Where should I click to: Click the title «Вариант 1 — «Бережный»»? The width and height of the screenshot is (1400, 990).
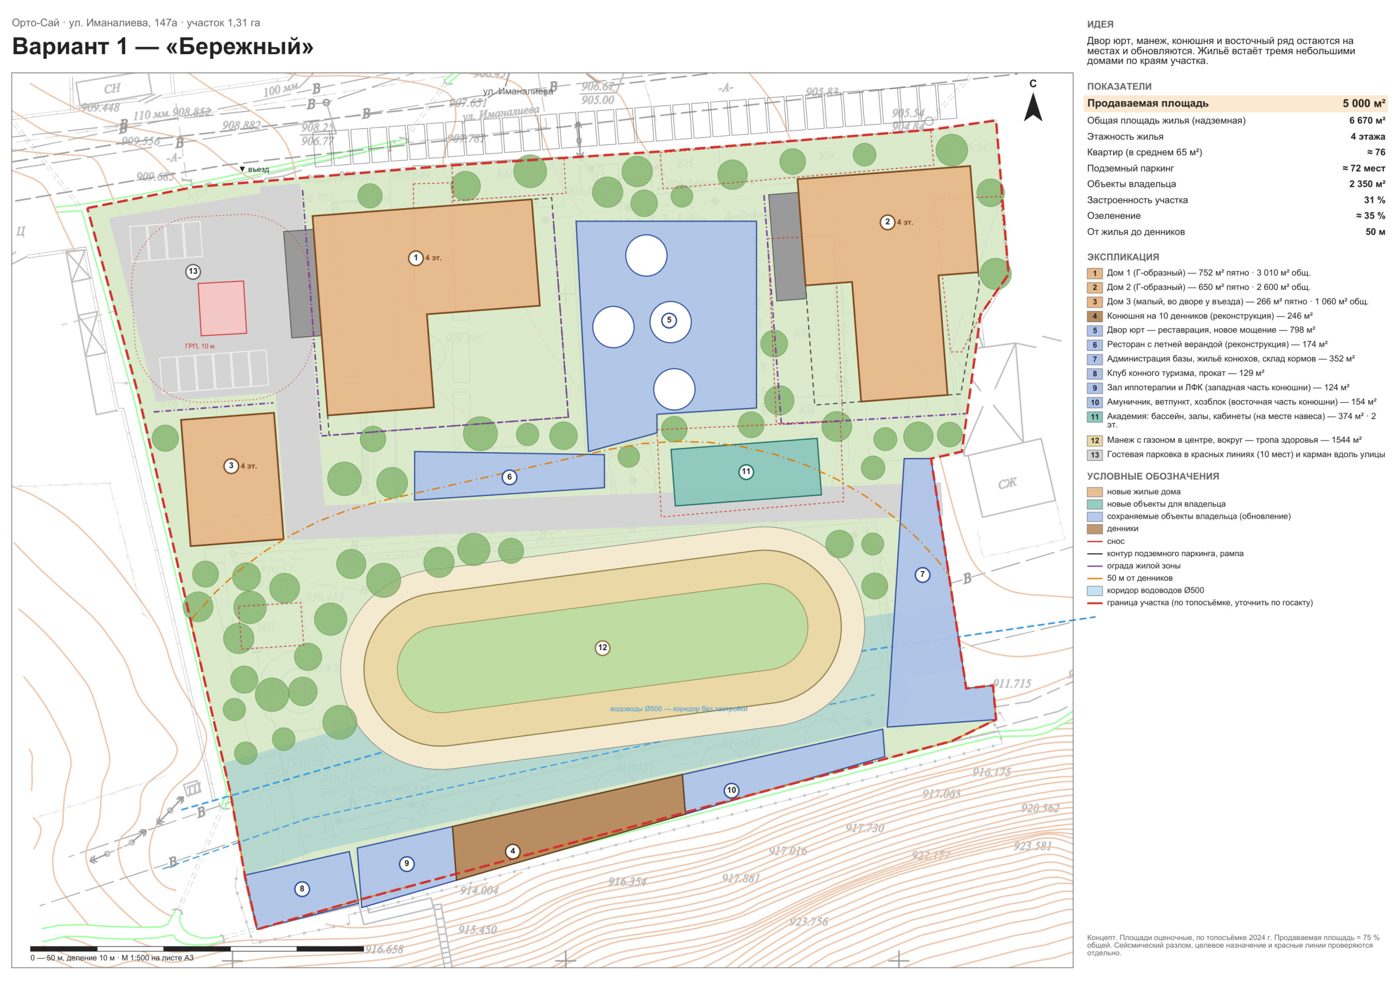pos(163,47)
